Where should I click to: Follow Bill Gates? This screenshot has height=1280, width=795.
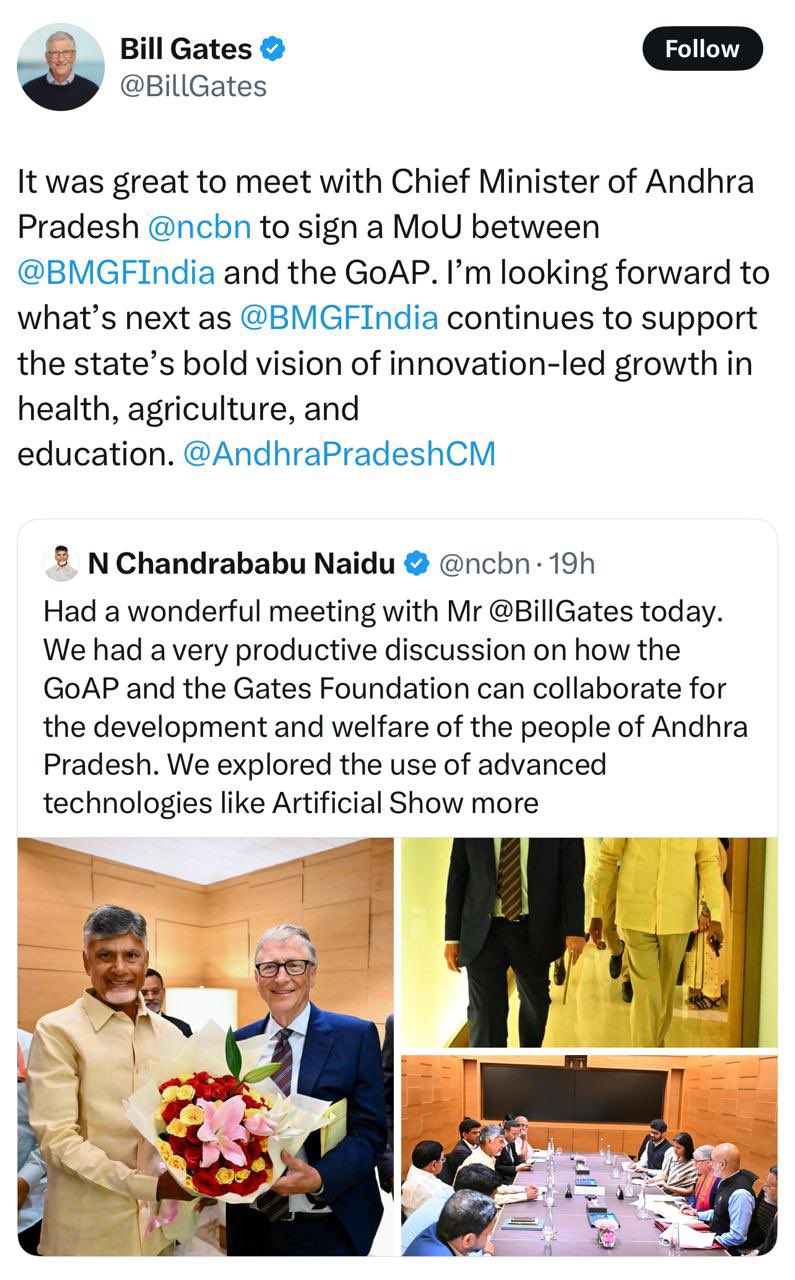(702, 49)
